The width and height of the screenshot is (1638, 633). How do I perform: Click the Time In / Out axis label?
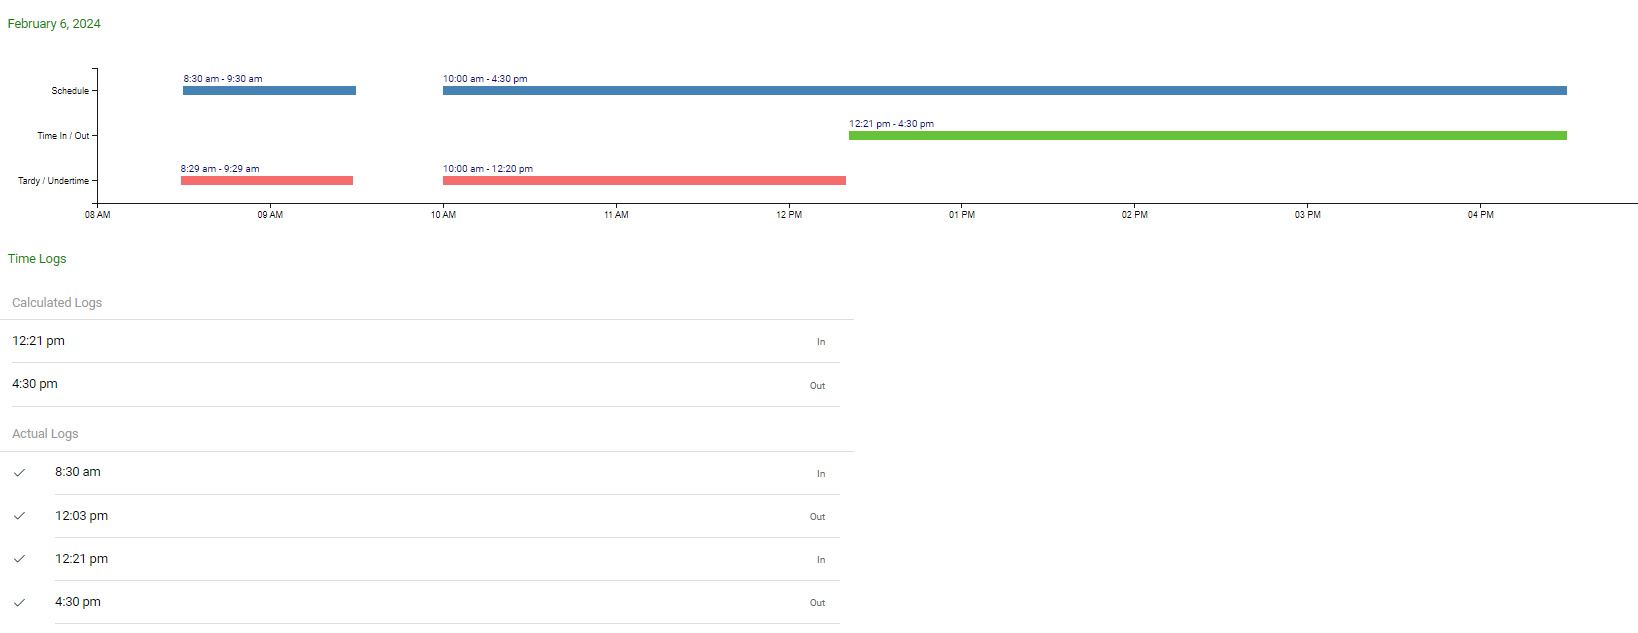point(63,136)
